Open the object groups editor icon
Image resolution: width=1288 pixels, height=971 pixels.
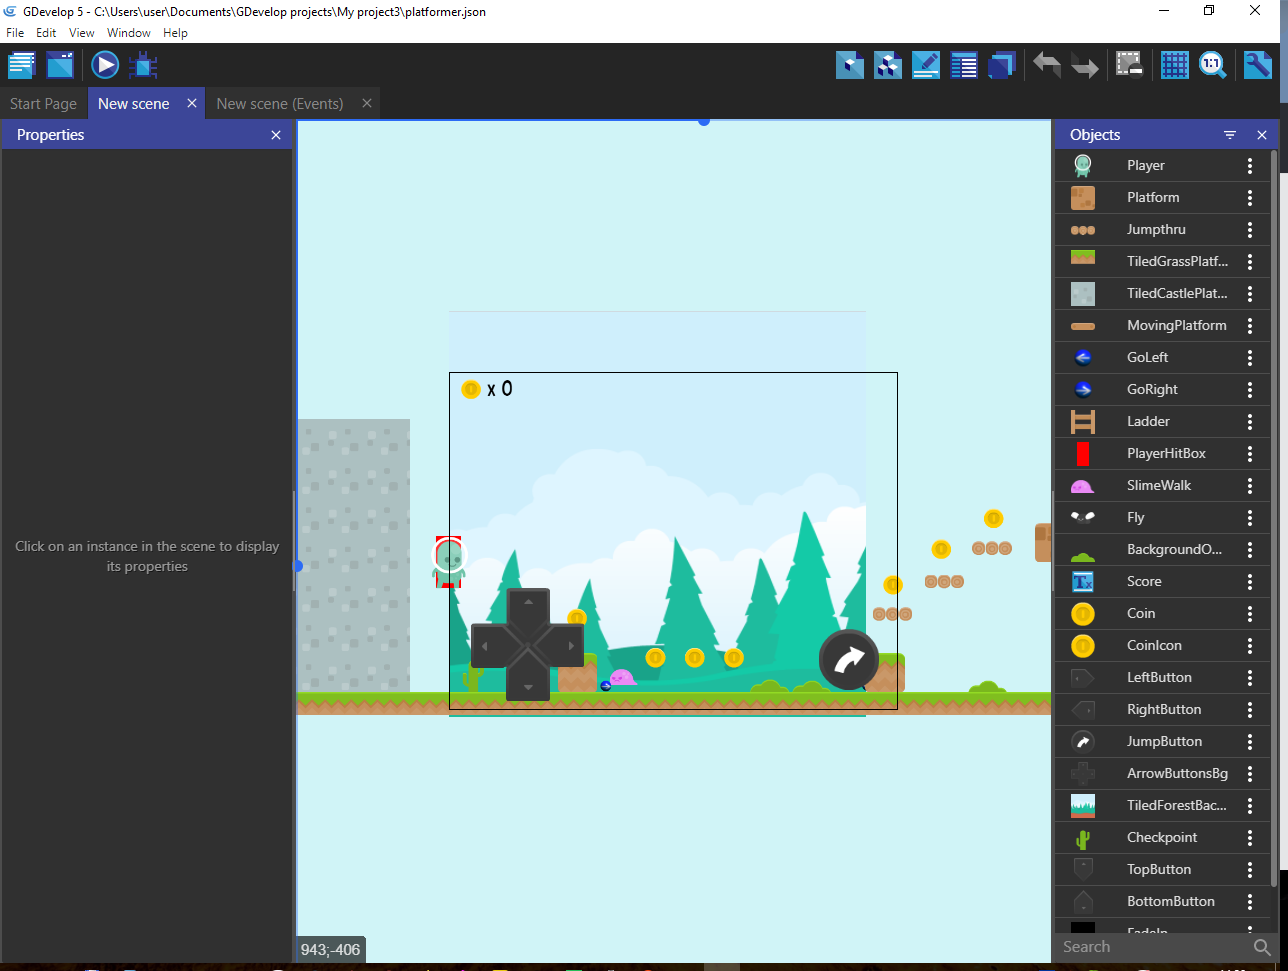coord(888,66)
